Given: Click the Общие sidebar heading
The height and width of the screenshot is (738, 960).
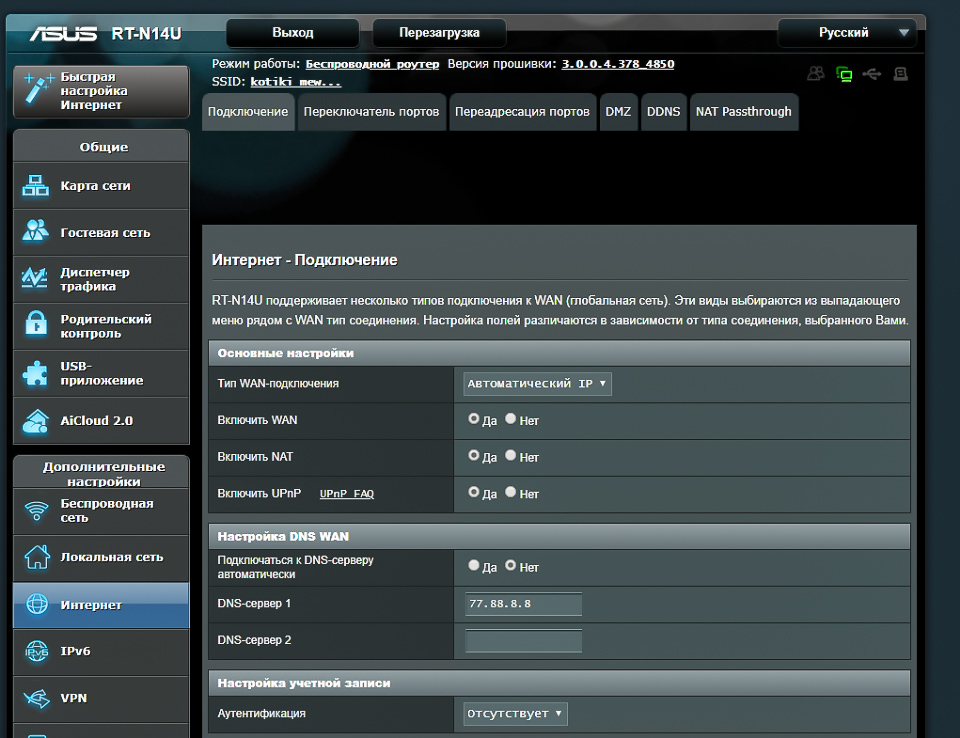Looking at the screenshot, I should [x=103, y=147].
